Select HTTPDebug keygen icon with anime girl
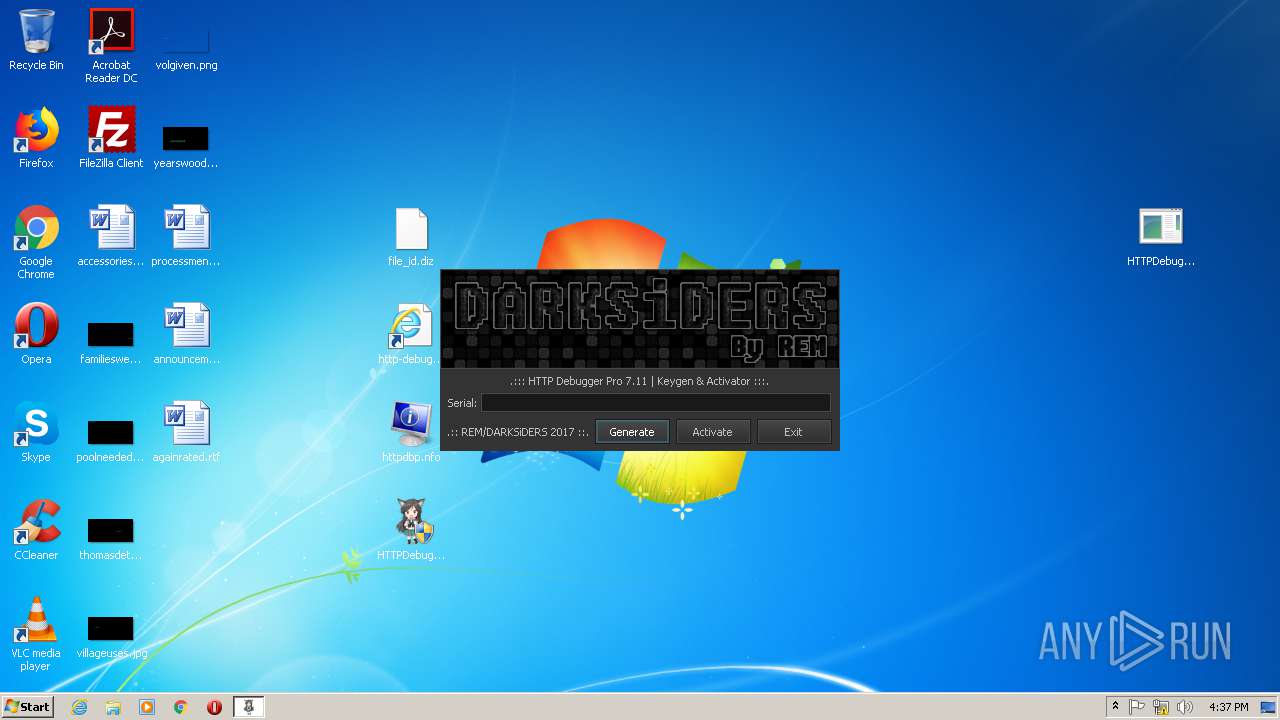1280x720 pixels. coord(411,531)
